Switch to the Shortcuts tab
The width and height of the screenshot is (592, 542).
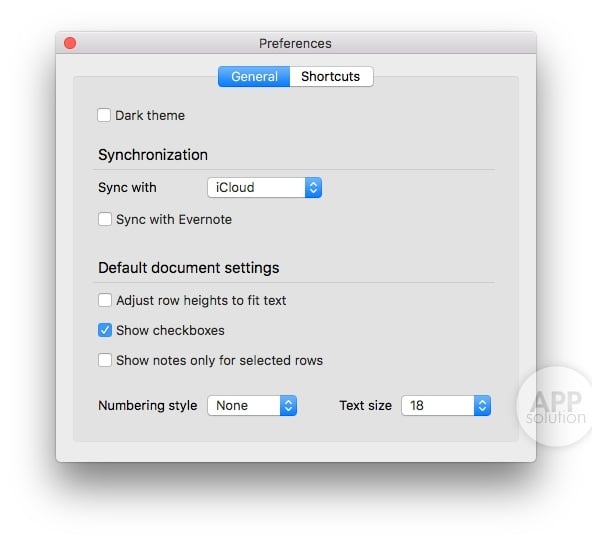(x=331, y=77)
